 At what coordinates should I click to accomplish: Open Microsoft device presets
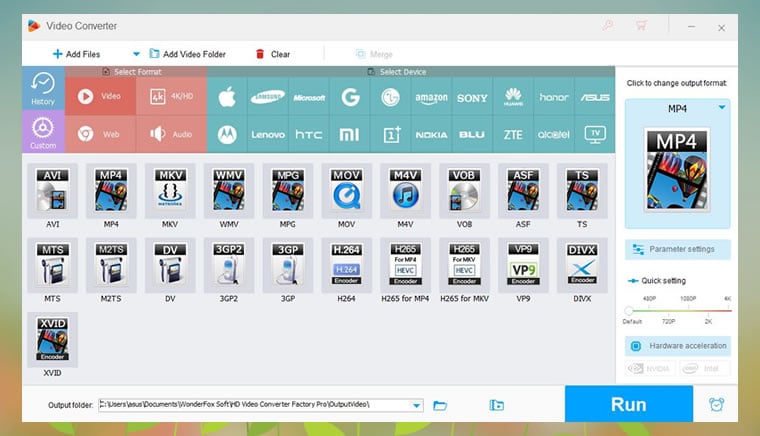(x=309, y=97)
